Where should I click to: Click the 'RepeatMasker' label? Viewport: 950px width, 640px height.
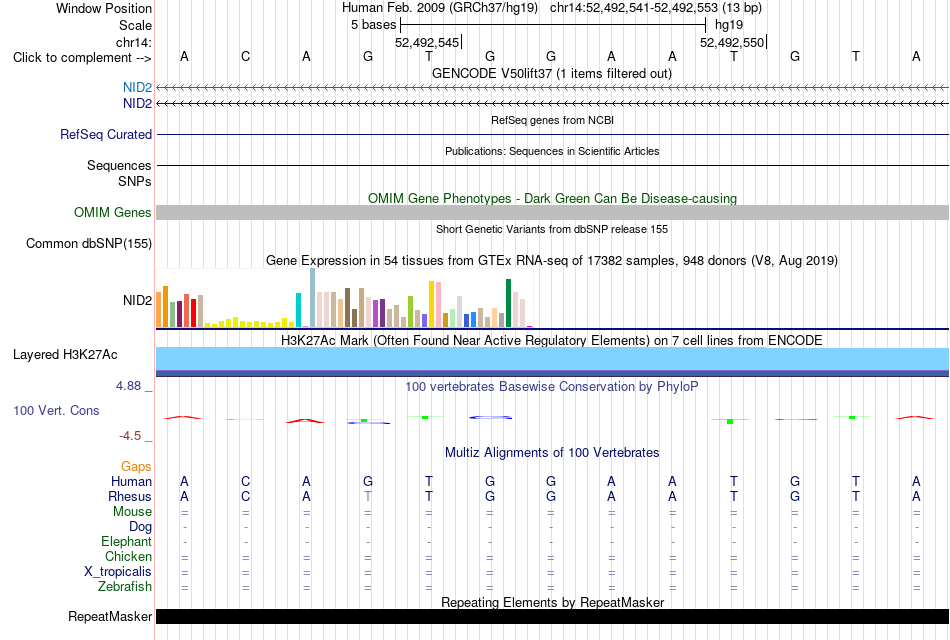(110, 616)
